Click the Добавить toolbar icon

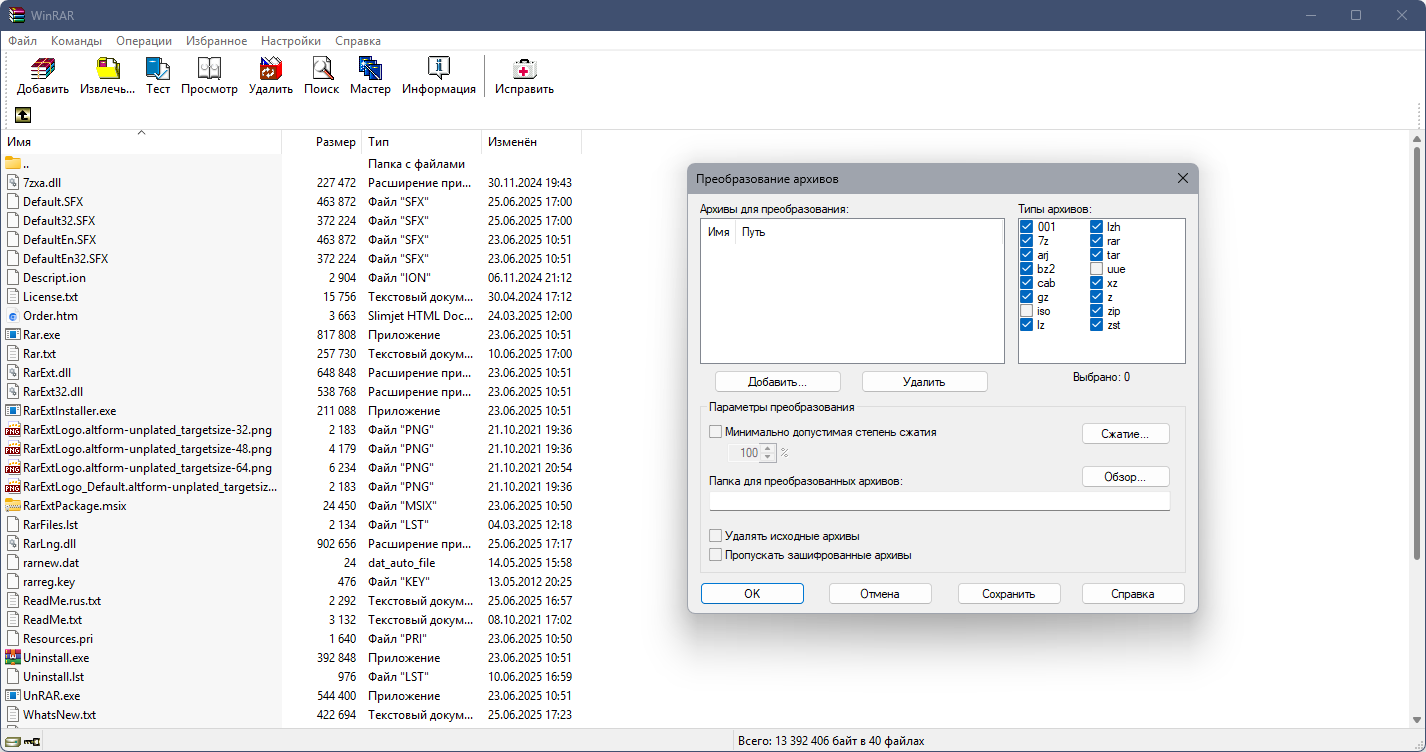pos(43,69)
